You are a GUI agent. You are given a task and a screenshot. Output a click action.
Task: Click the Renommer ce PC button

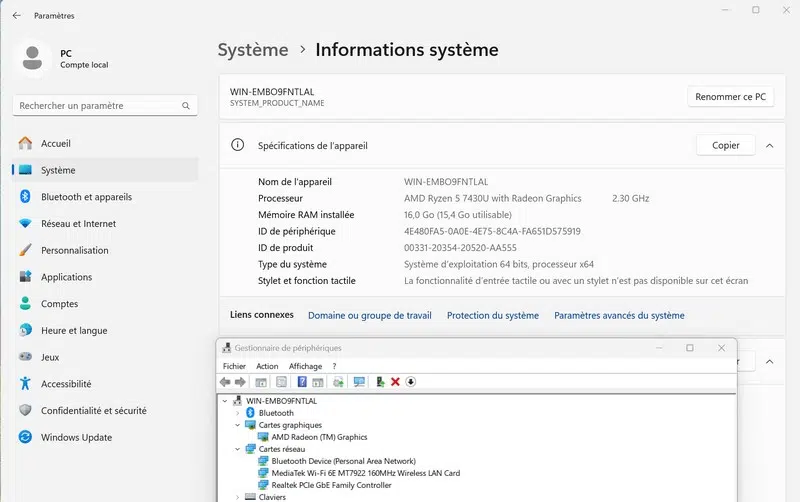[730, 97]
